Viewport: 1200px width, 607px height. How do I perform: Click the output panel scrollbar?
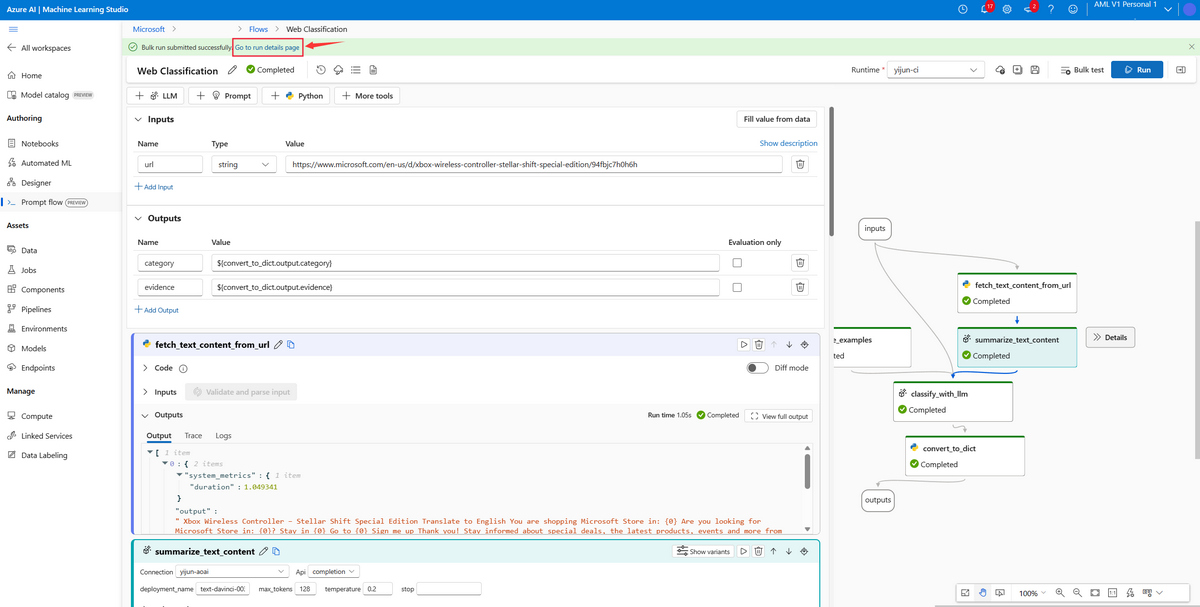pos(807,472)
